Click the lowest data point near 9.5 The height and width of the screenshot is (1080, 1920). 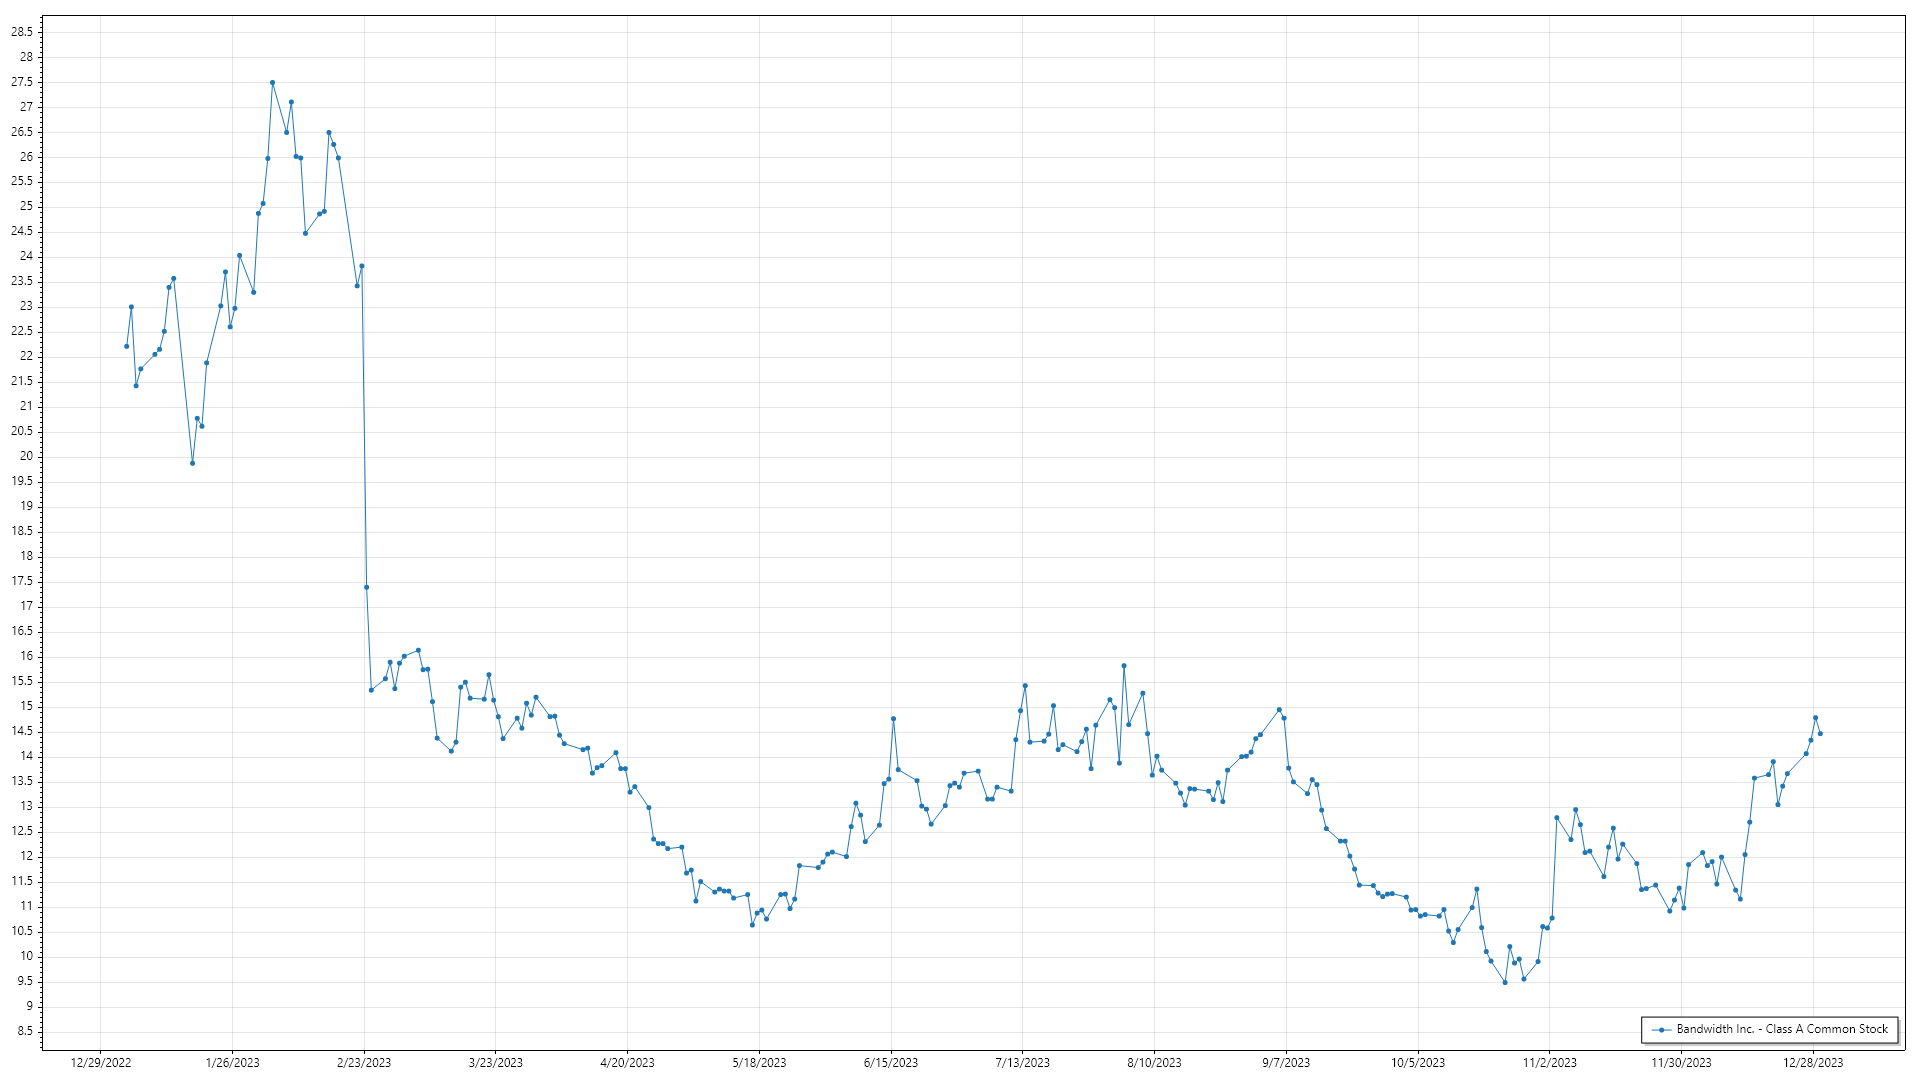1505,983
